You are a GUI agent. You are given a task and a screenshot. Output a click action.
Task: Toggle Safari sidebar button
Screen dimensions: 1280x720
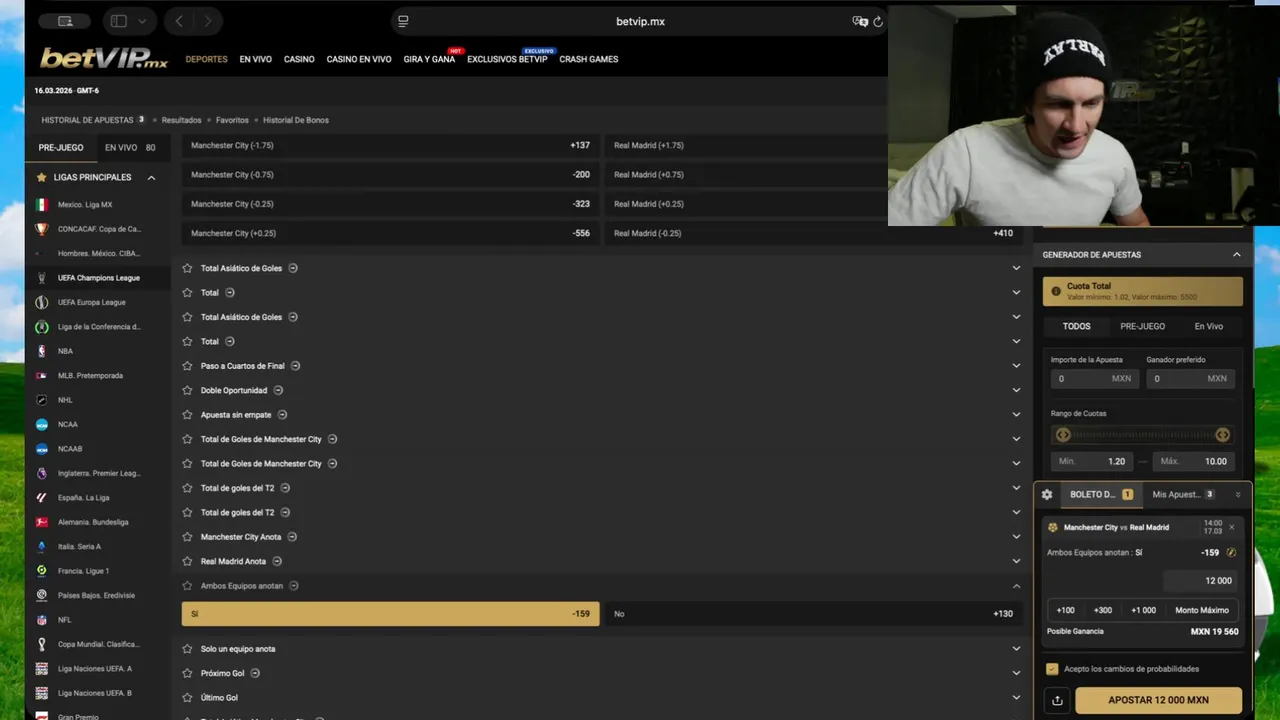[x=119, y=21]
